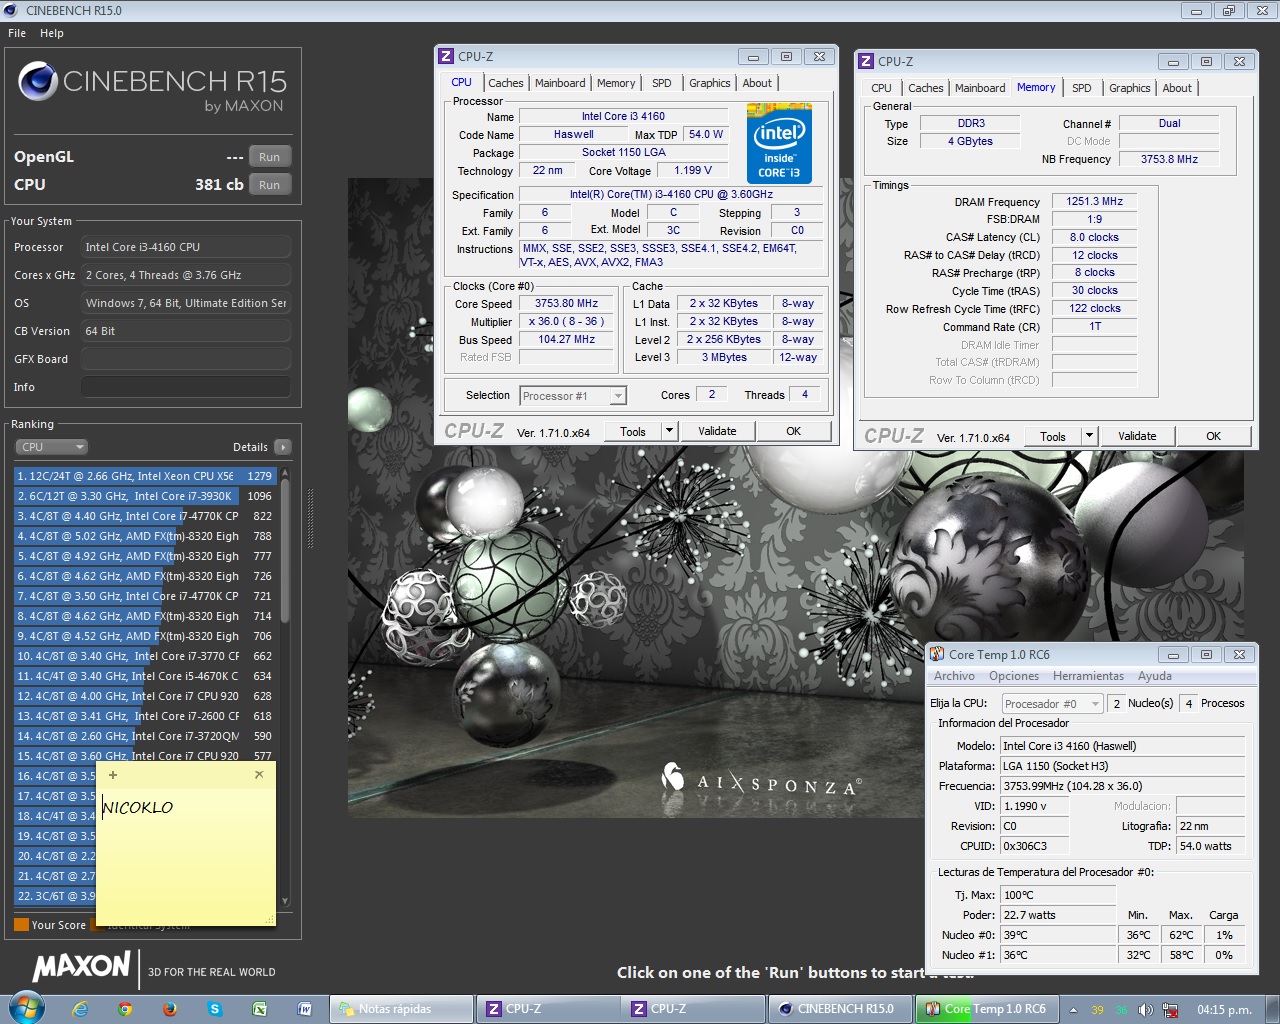
Task: Open Word from taskbar
Action: tap(305, 1009)
